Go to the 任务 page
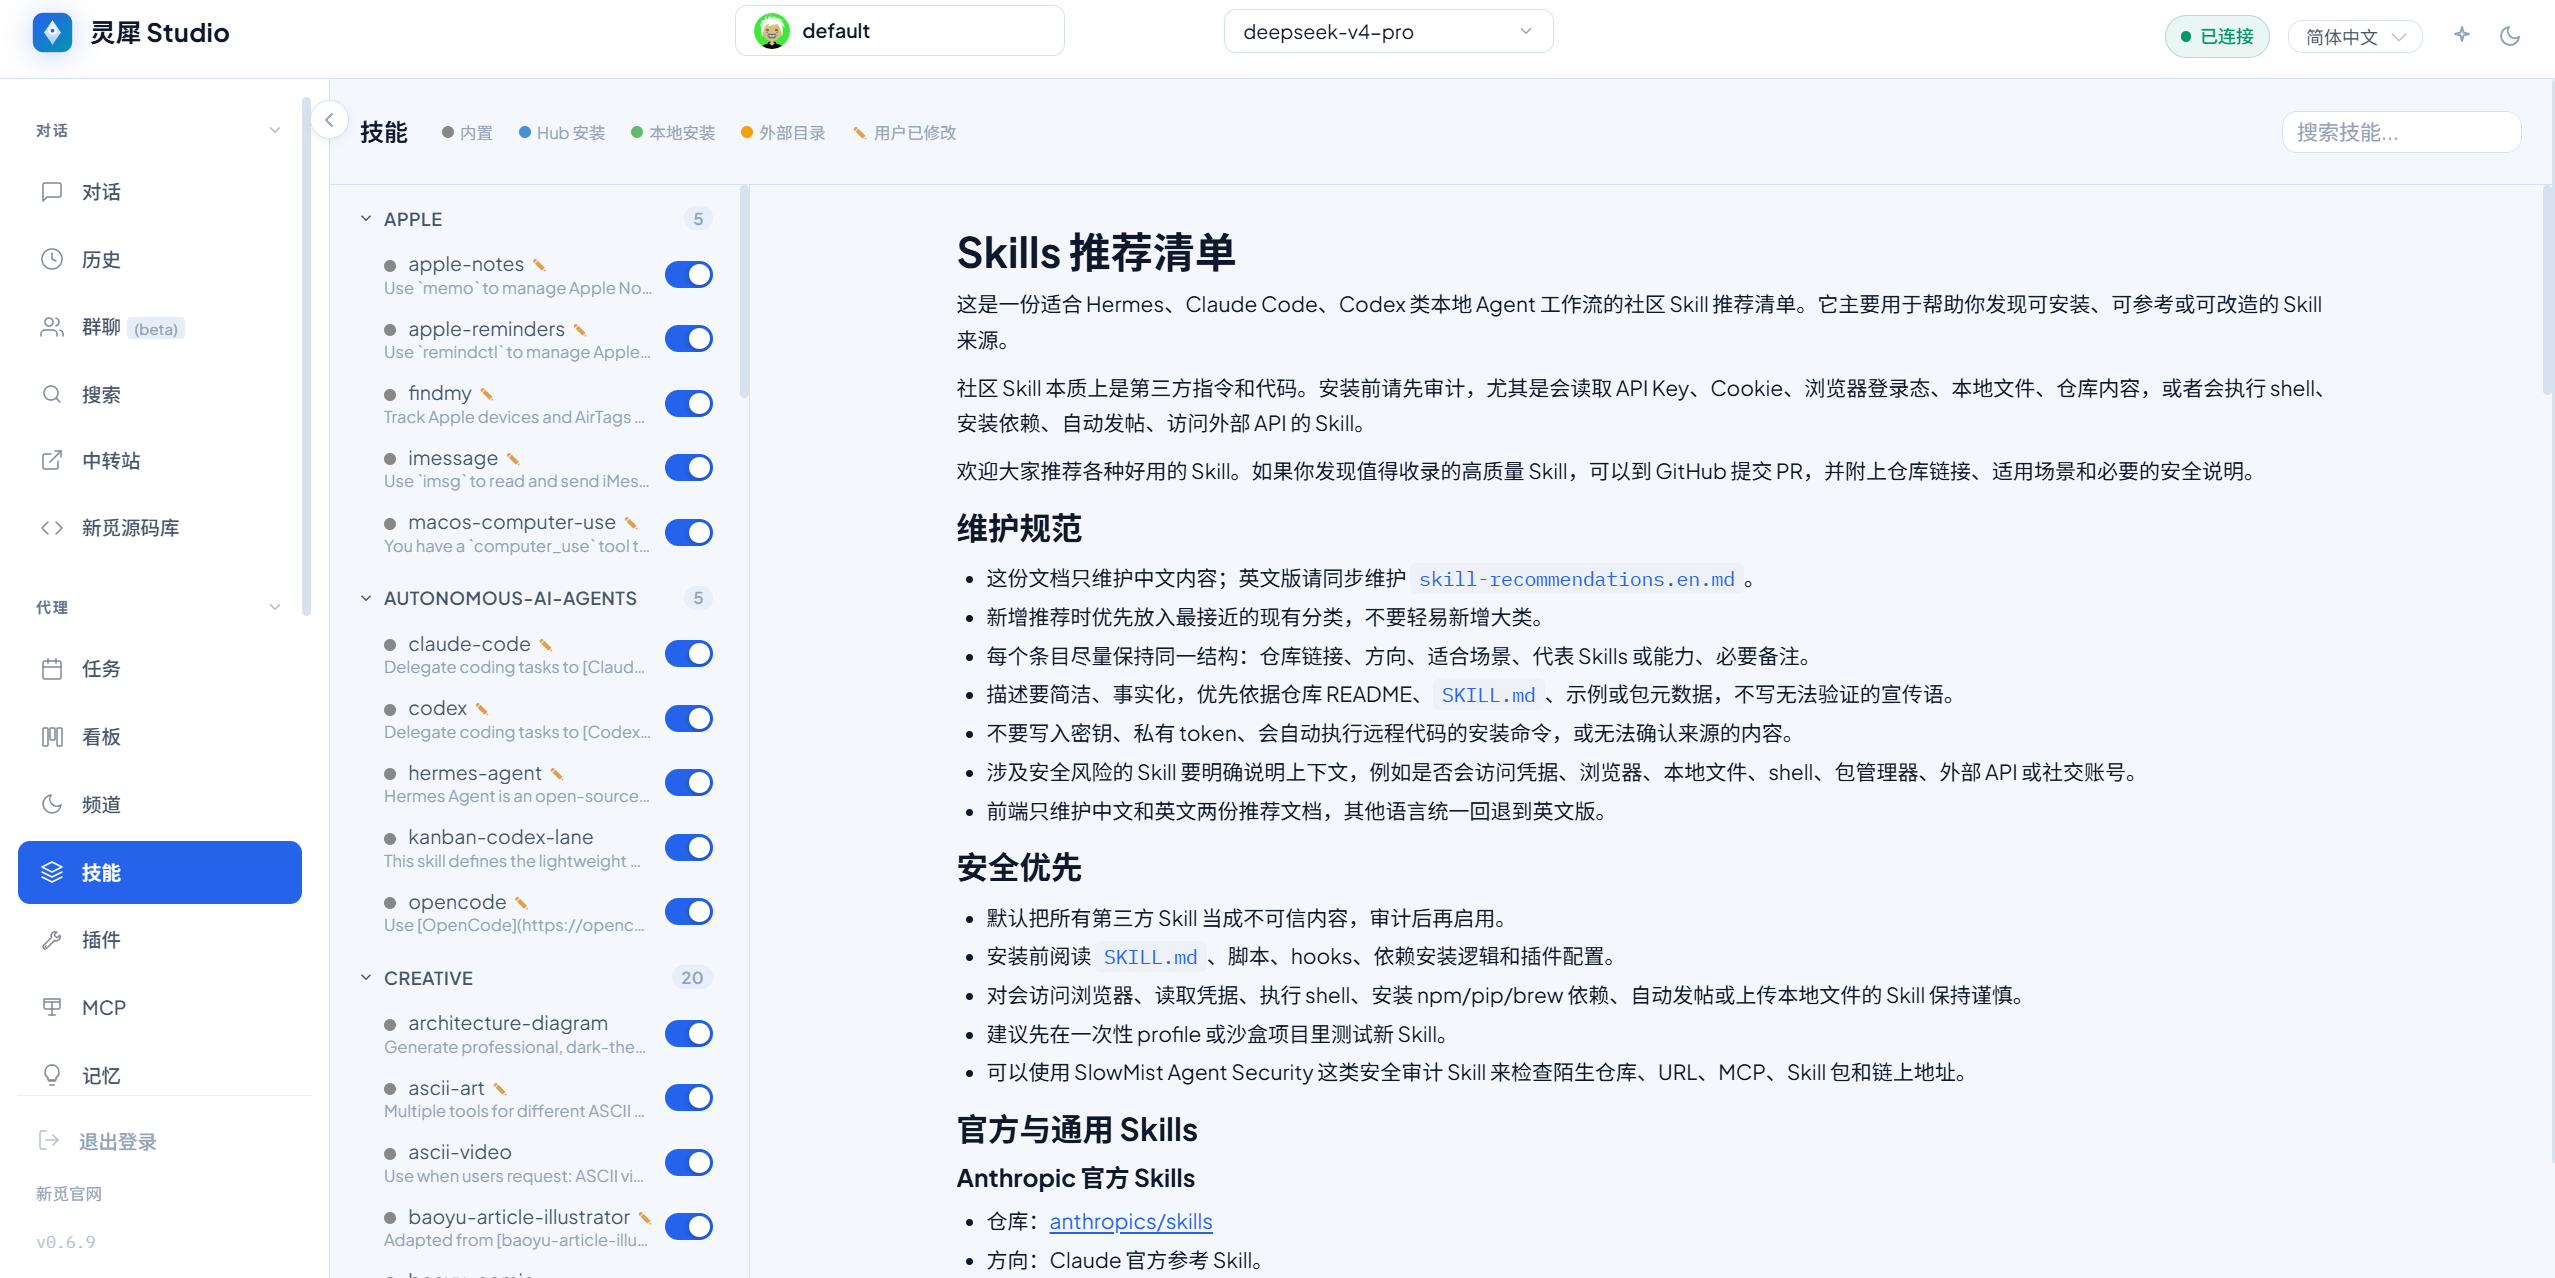 click(160, 668)
